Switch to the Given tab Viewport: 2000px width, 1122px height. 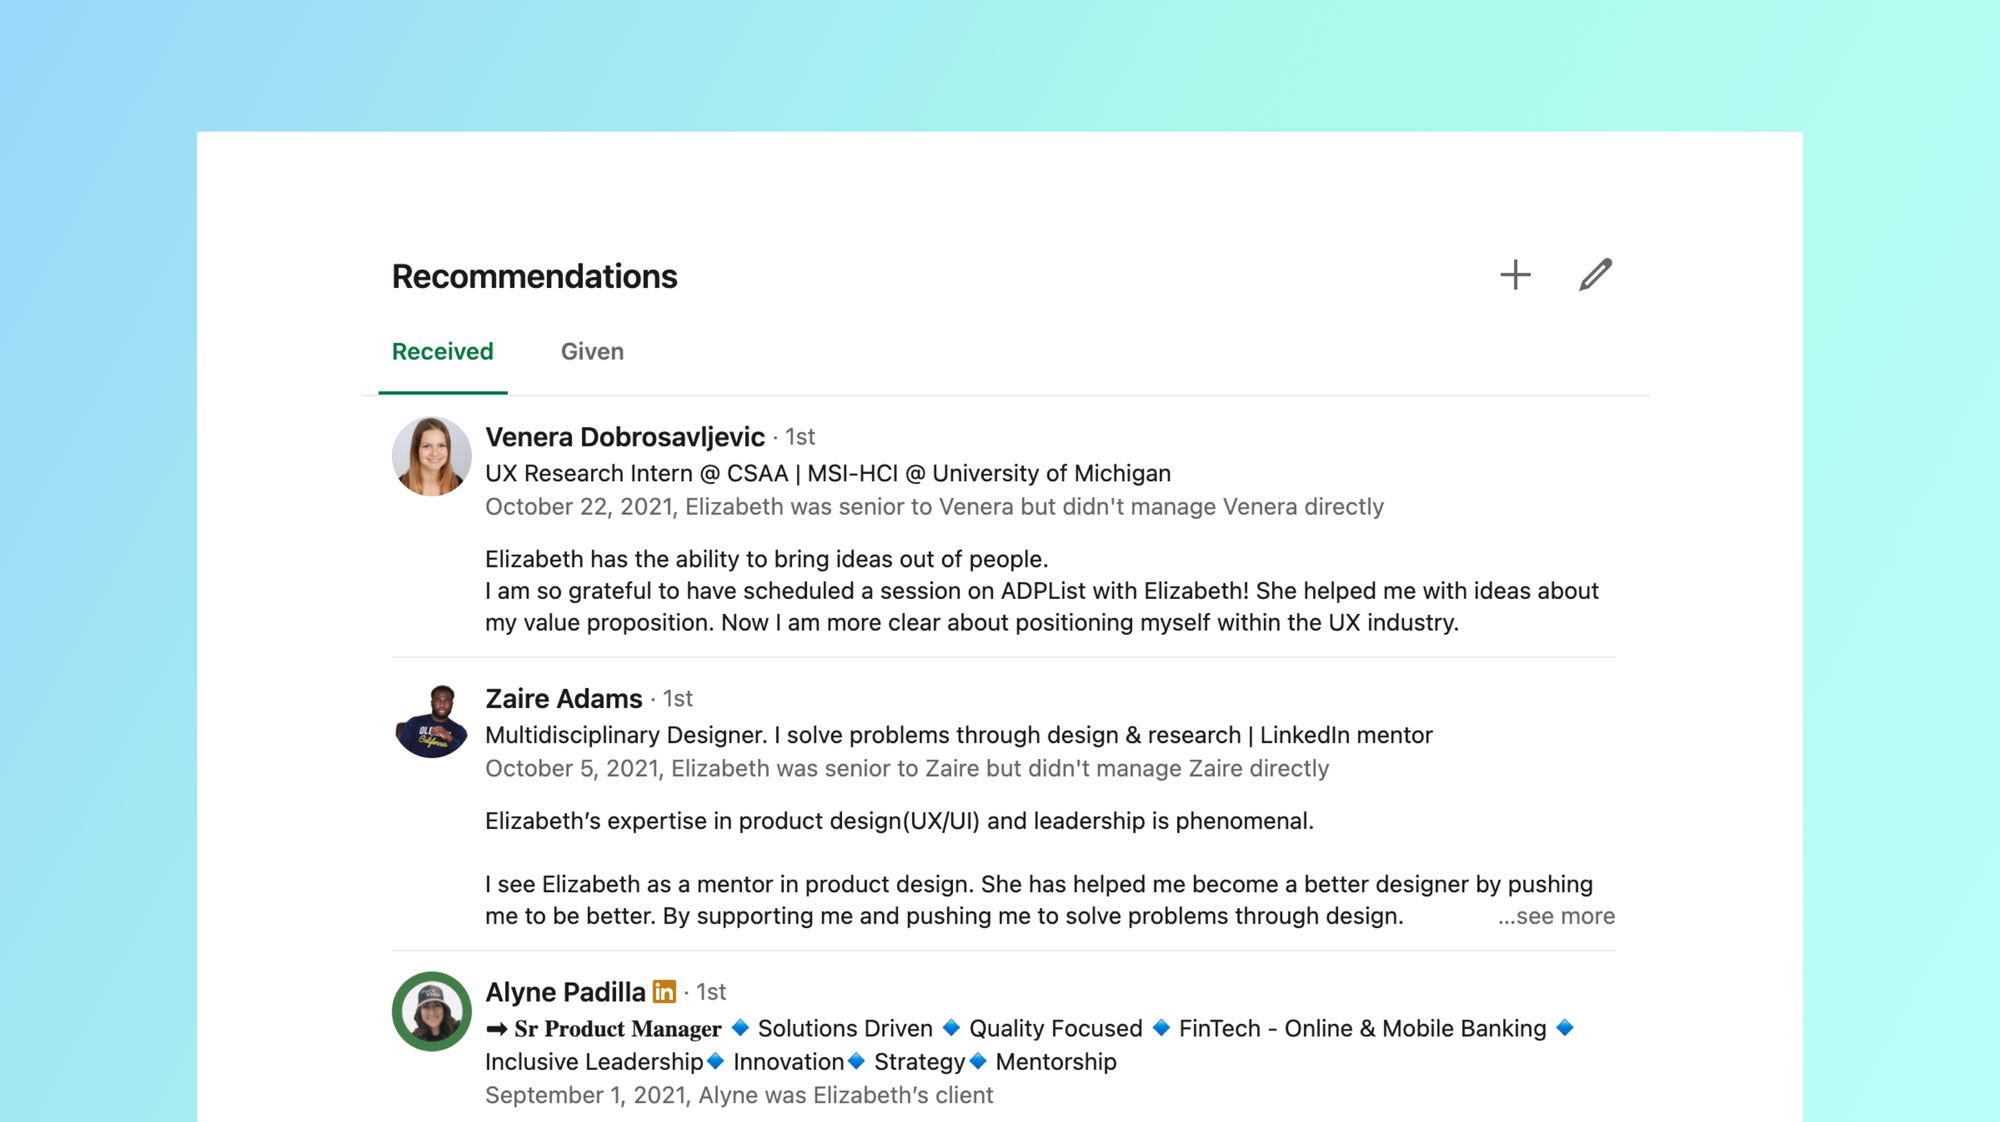pyautogui.click(x=592, y=352)
